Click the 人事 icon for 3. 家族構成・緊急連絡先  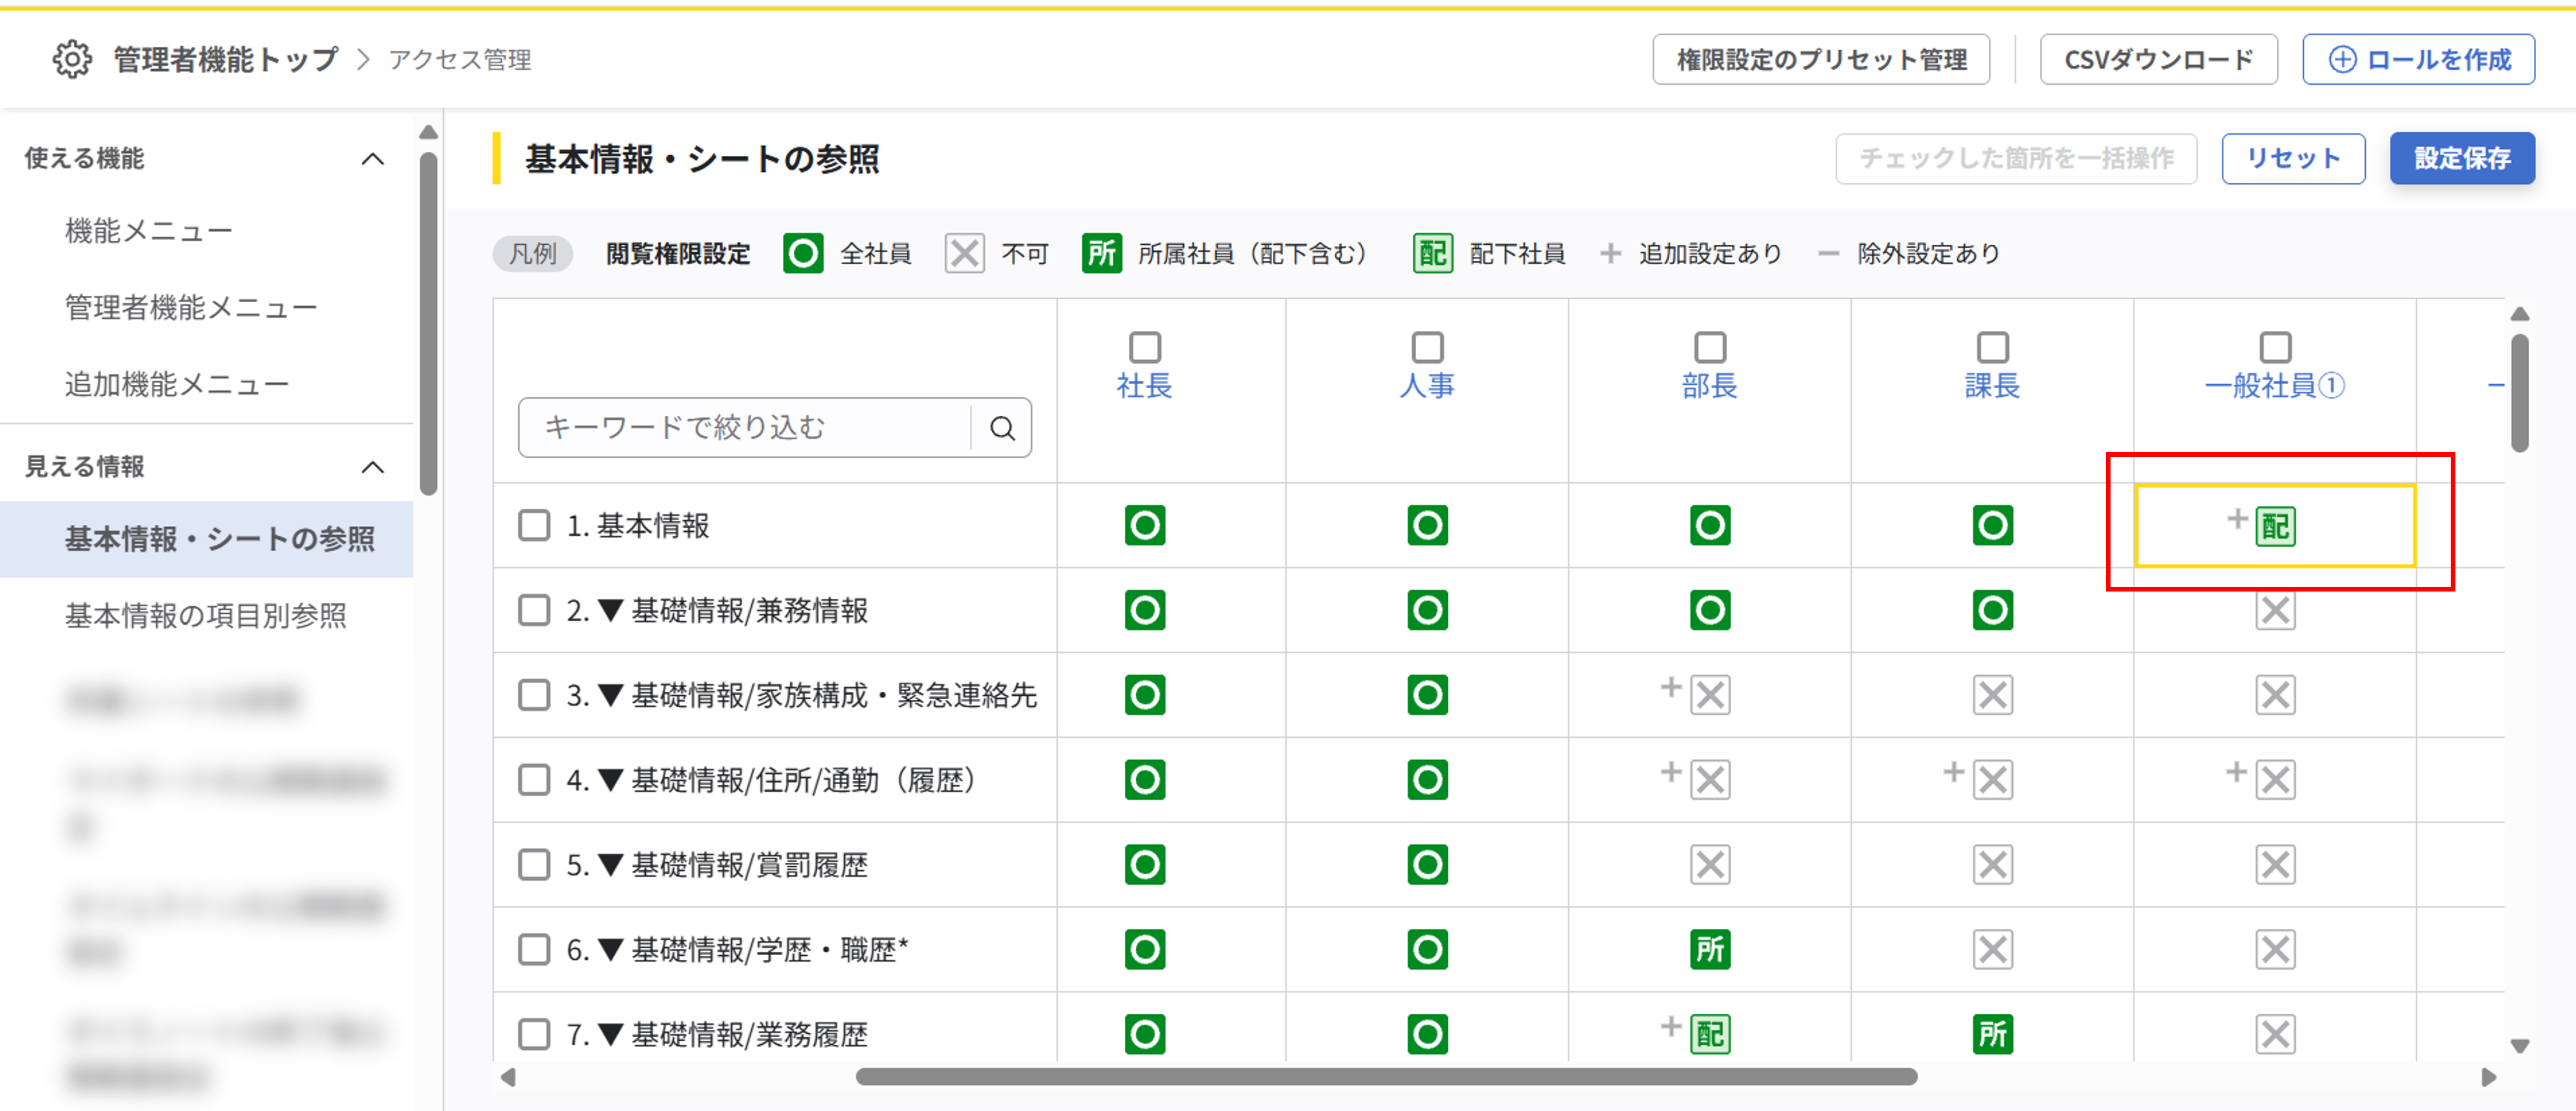1427,695
